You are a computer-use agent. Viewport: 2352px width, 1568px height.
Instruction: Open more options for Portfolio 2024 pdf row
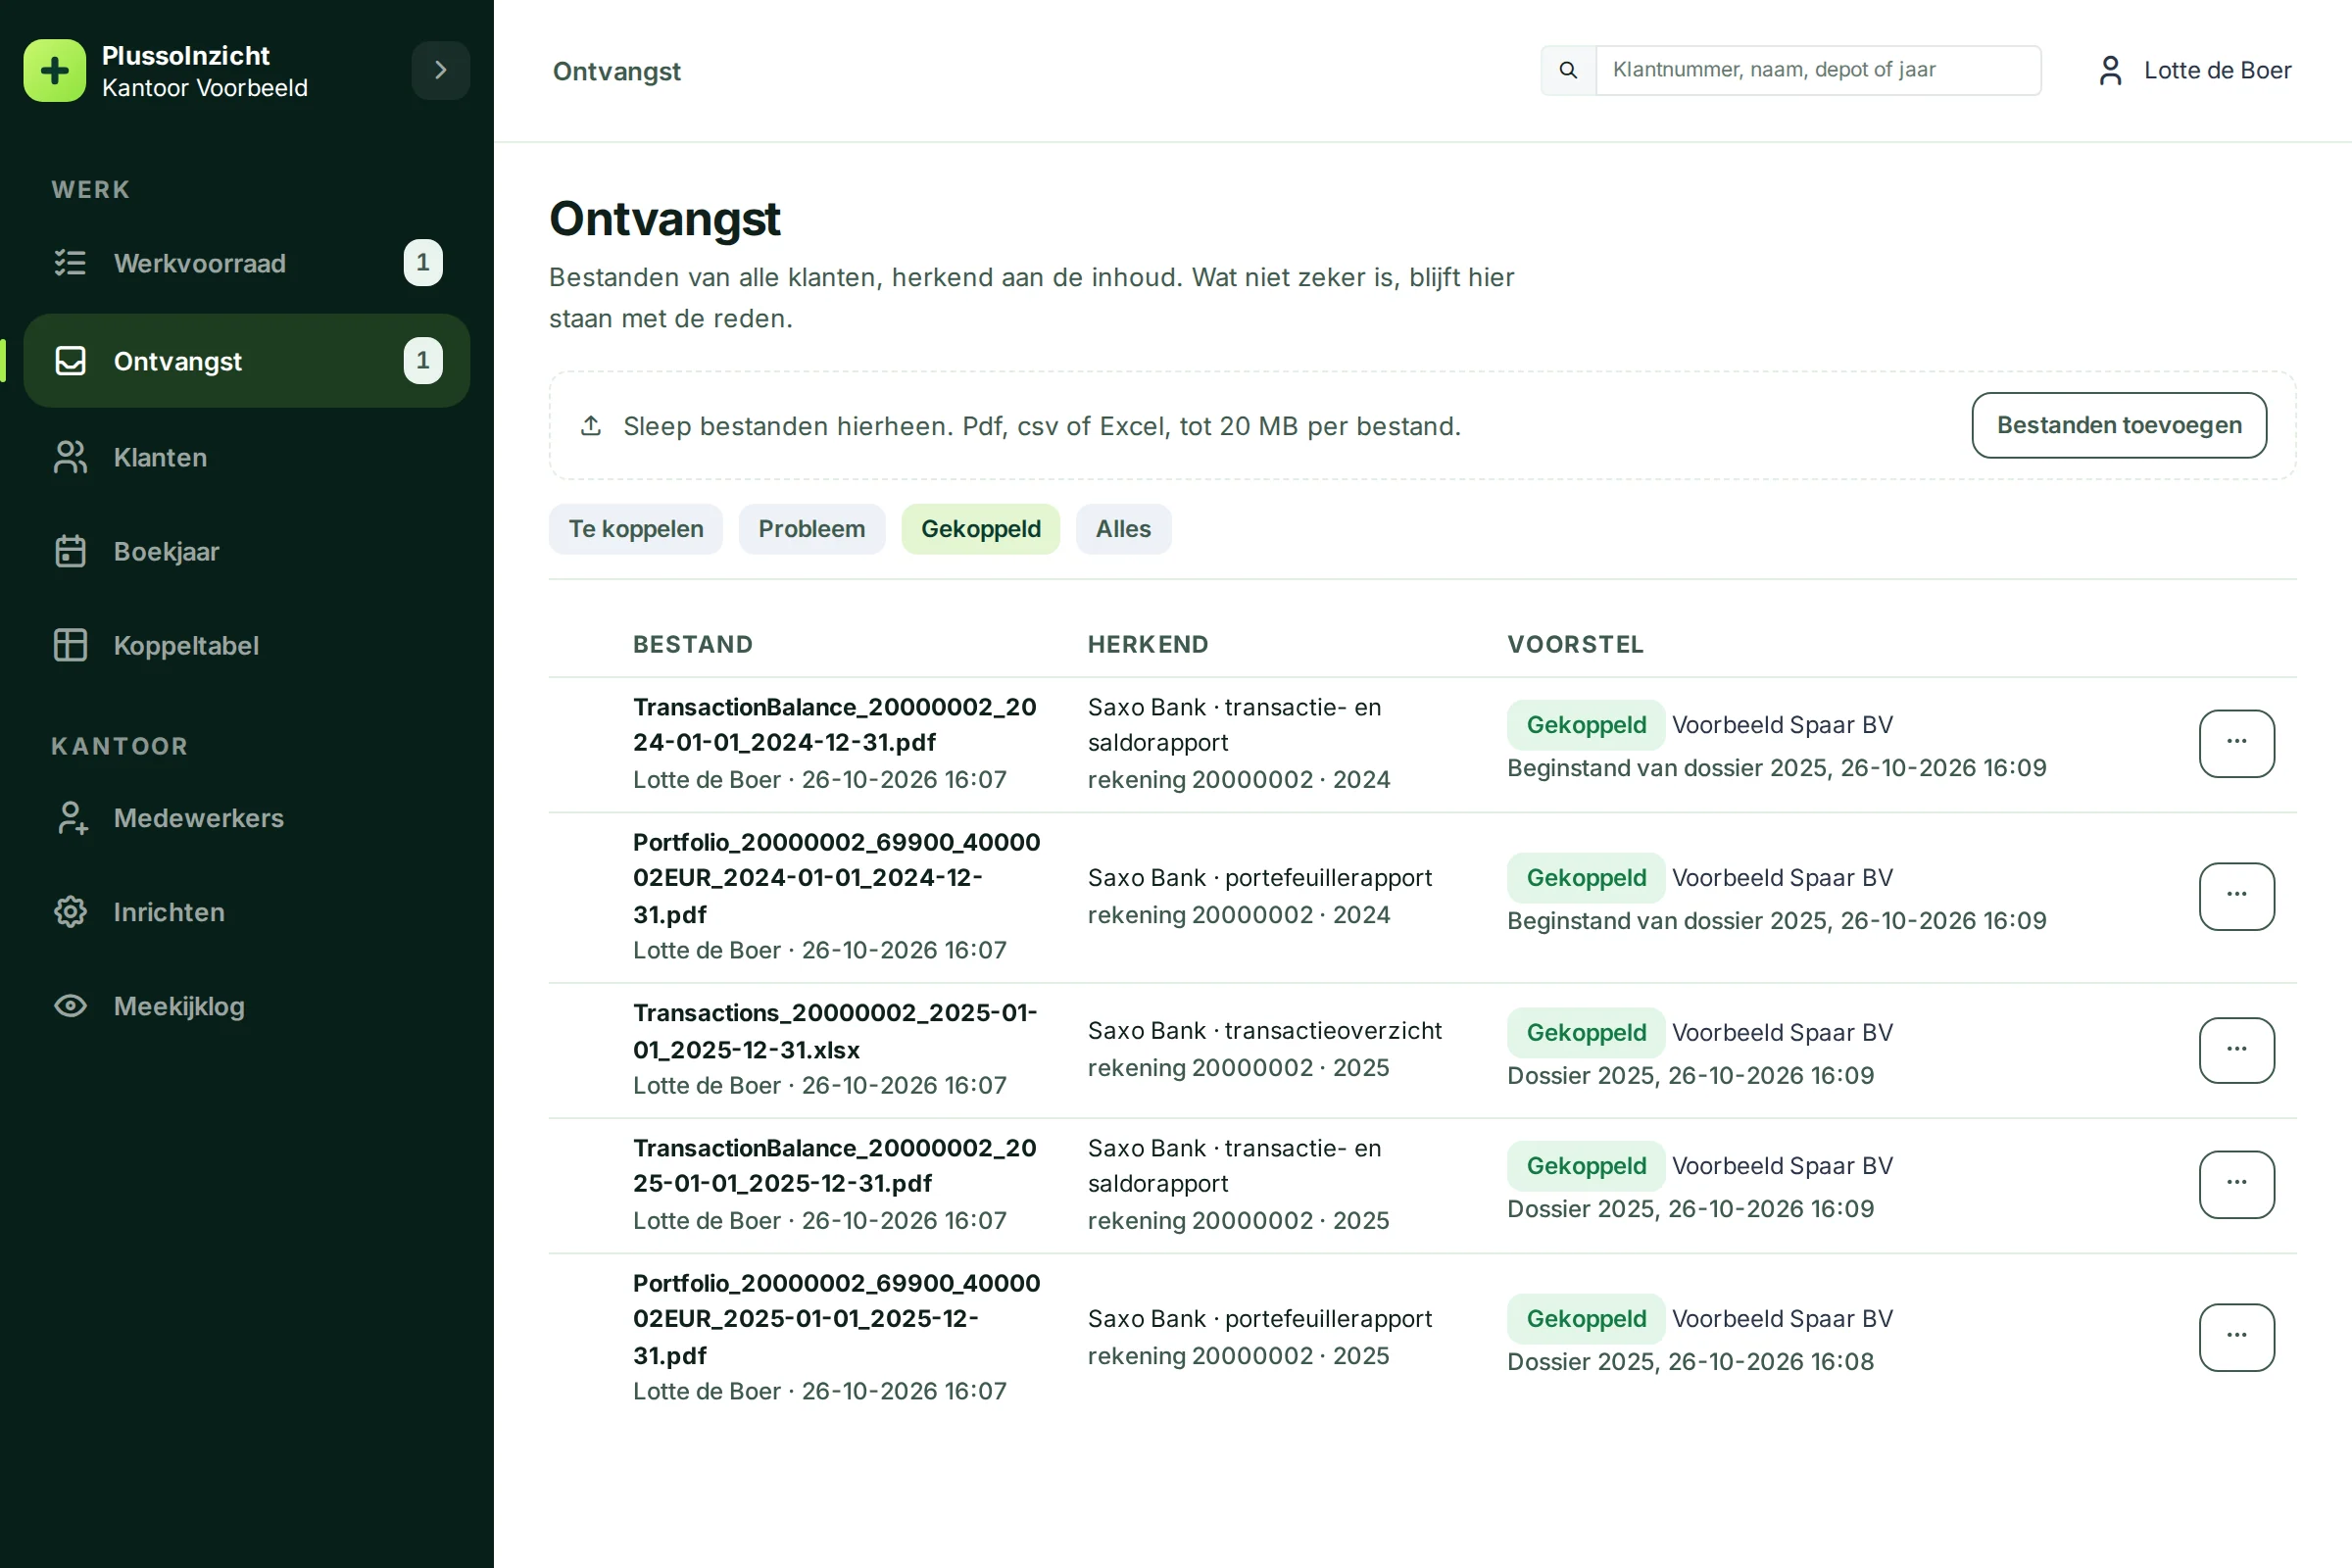pos(2237,896)
